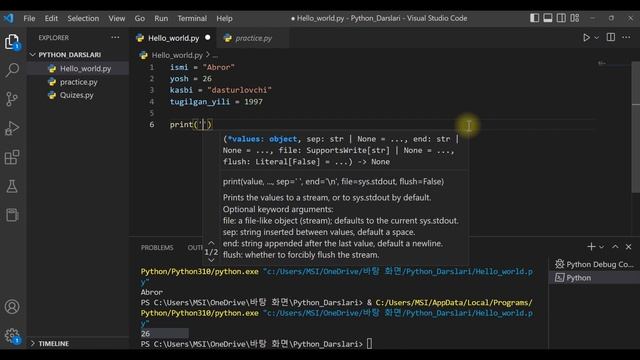Show previous signature in tooltip

(211, 243)
